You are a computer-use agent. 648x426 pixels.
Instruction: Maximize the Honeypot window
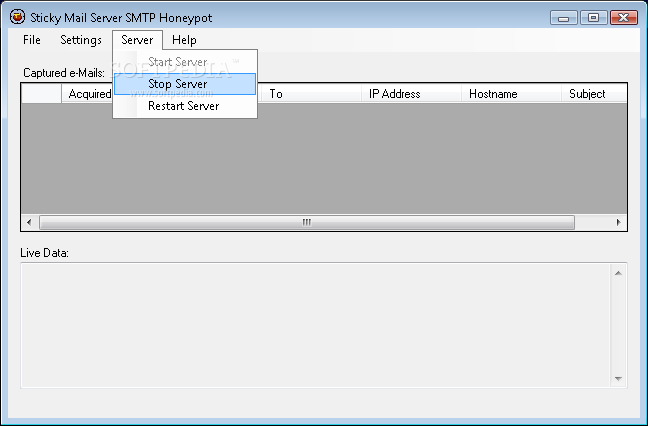tap(593, 18)
